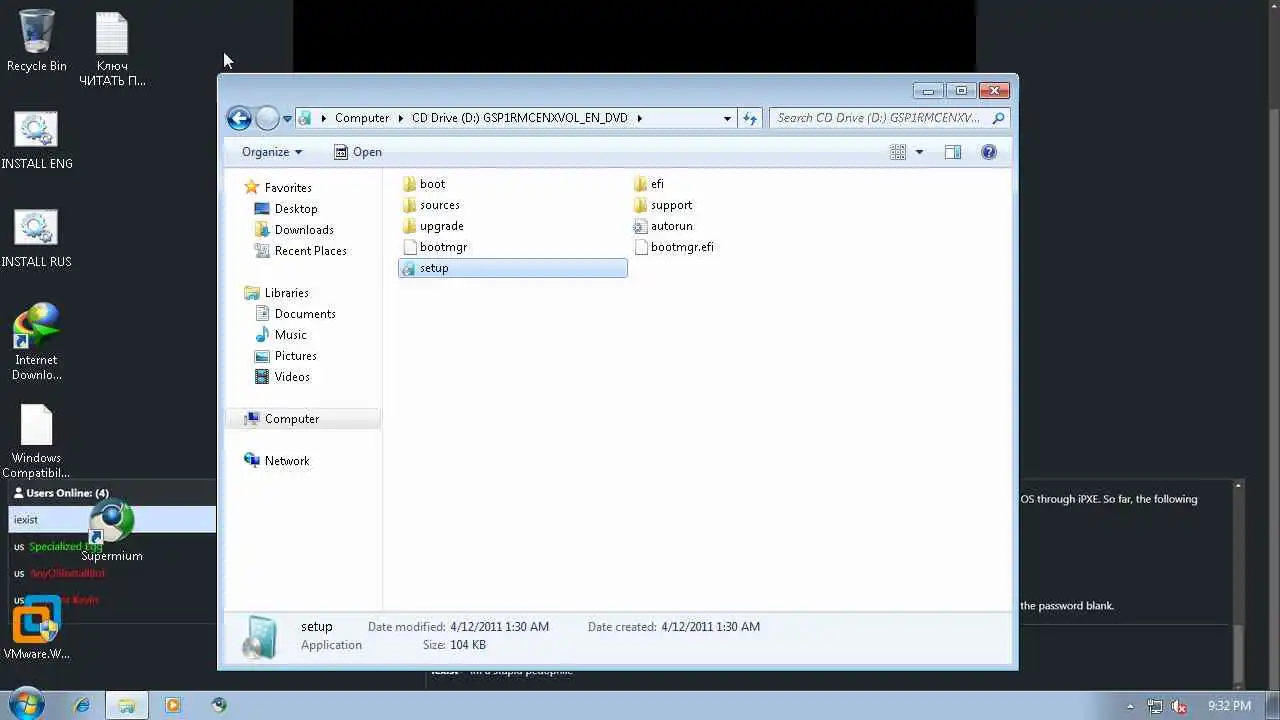
Task: Open the recent pages history dropdown
Action: [287, 119]
